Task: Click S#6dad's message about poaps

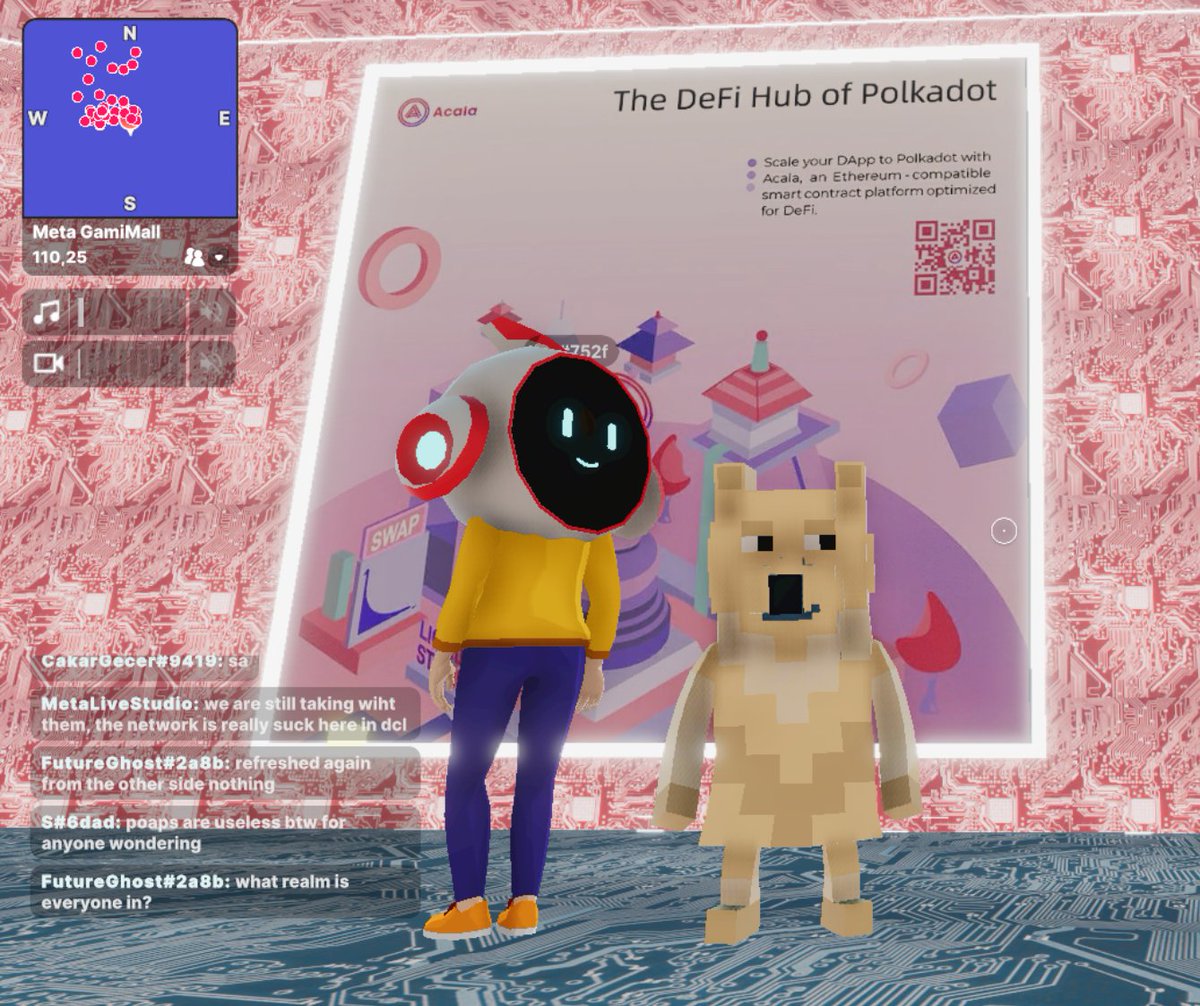Action: pyautogui.click(x=226, y=833)
